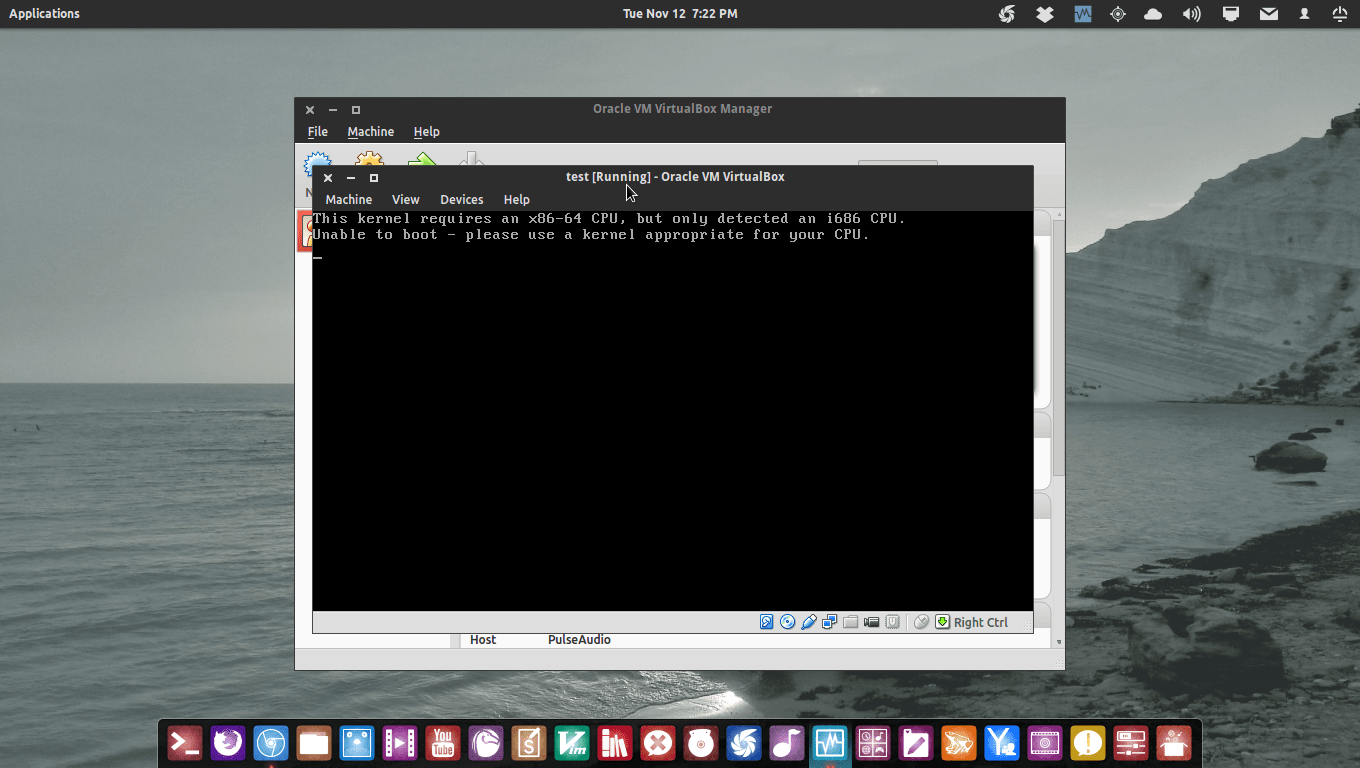Click the keyboard capture arrow indicator
This screenshot has height=768, width=1360.
coord(942,622)
